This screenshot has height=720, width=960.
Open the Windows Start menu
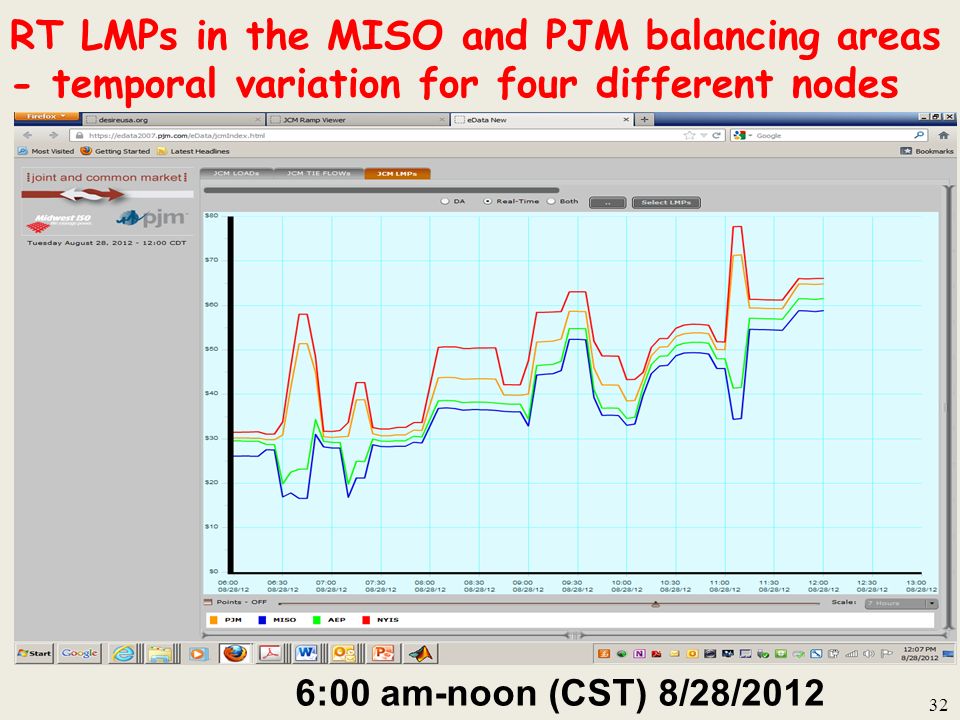click(35, 653)
